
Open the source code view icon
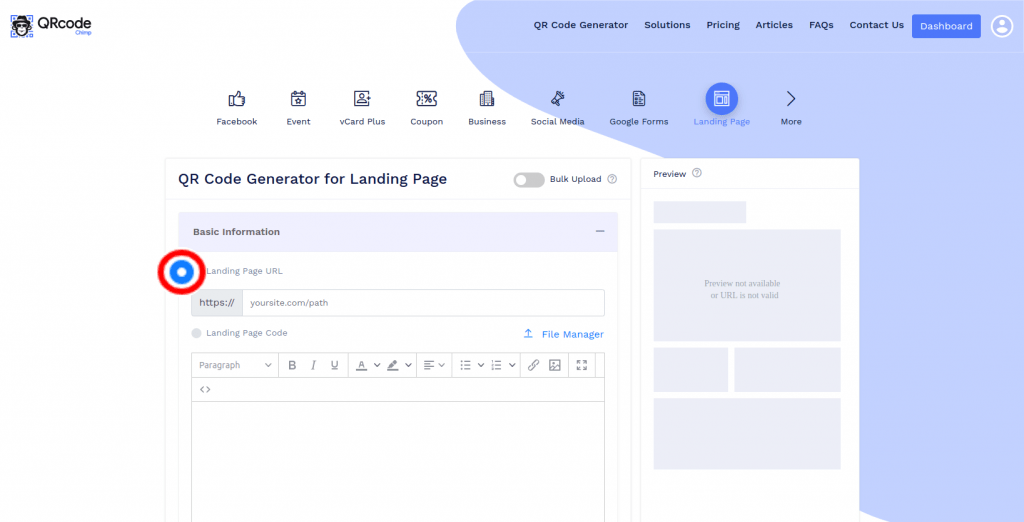(205, 389)
